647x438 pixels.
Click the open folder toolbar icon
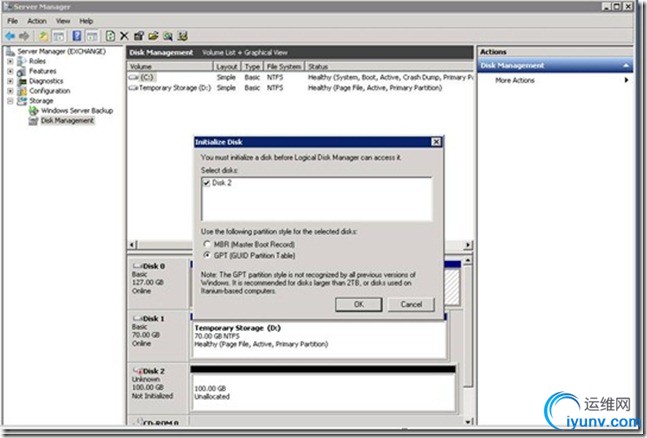[x=153, y=36]
